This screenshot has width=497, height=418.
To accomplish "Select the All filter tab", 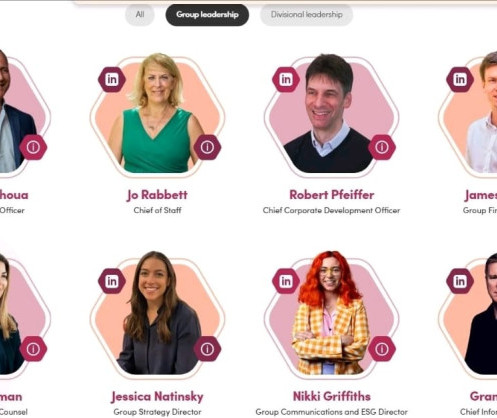I will point(140,15).
